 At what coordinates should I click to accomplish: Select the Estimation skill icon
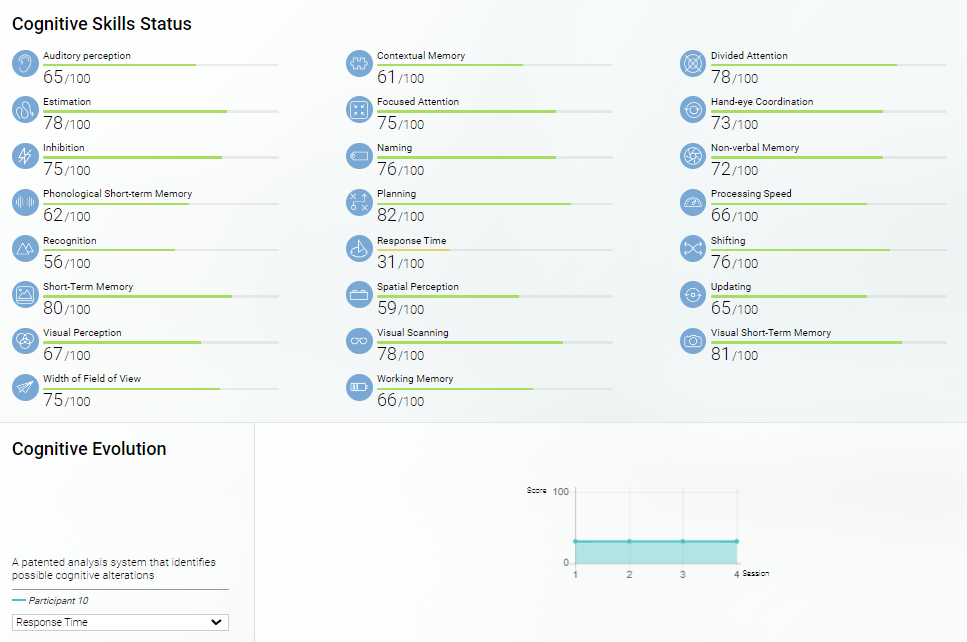point(25,110)
